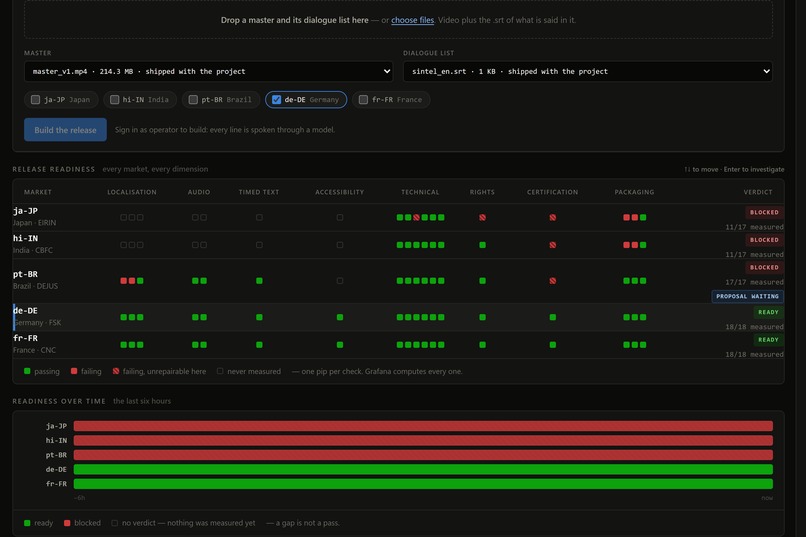Click the fr-FR Rights pip
806x537 pixels.
click(482, 345)
